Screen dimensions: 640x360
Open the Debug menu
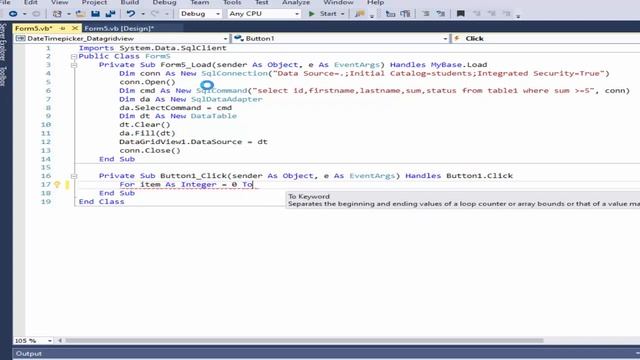pos(164,2)
